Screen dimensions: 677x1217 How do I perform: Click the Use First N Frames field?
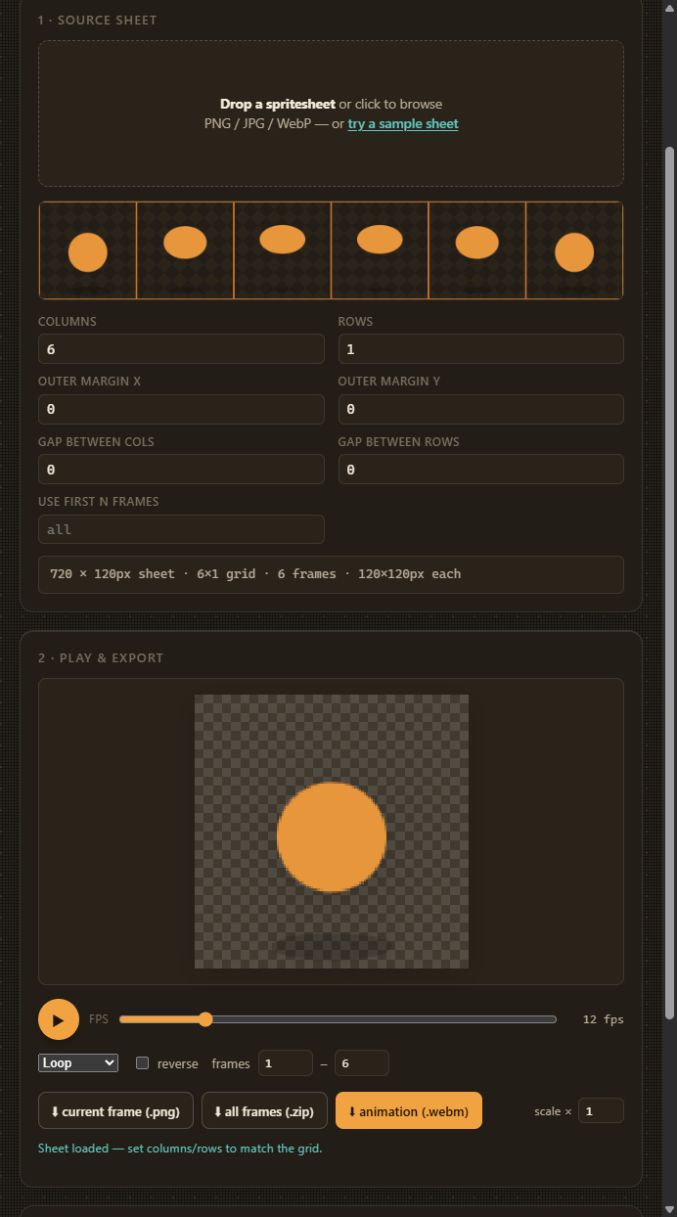[181, 529]
